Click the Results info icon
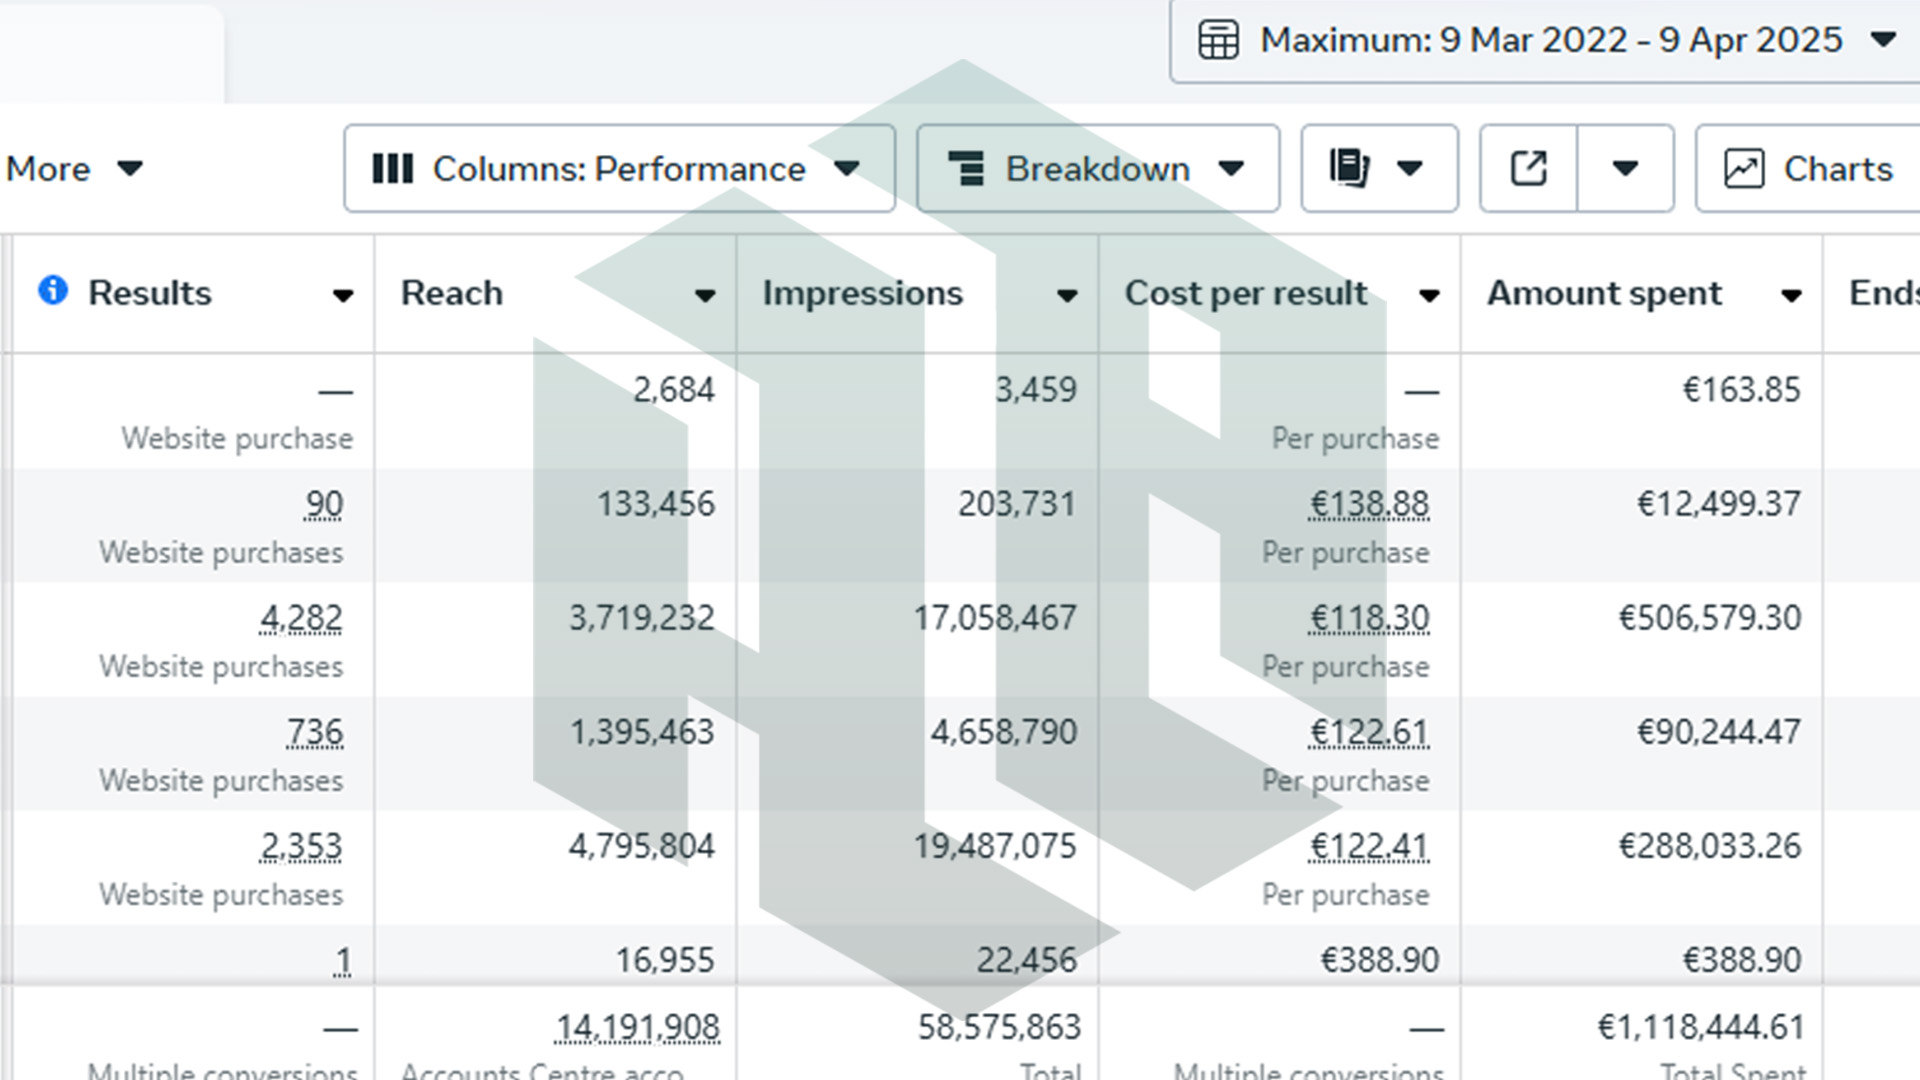This screenshot has width=1920, height=1080. [x=53, y=290]
